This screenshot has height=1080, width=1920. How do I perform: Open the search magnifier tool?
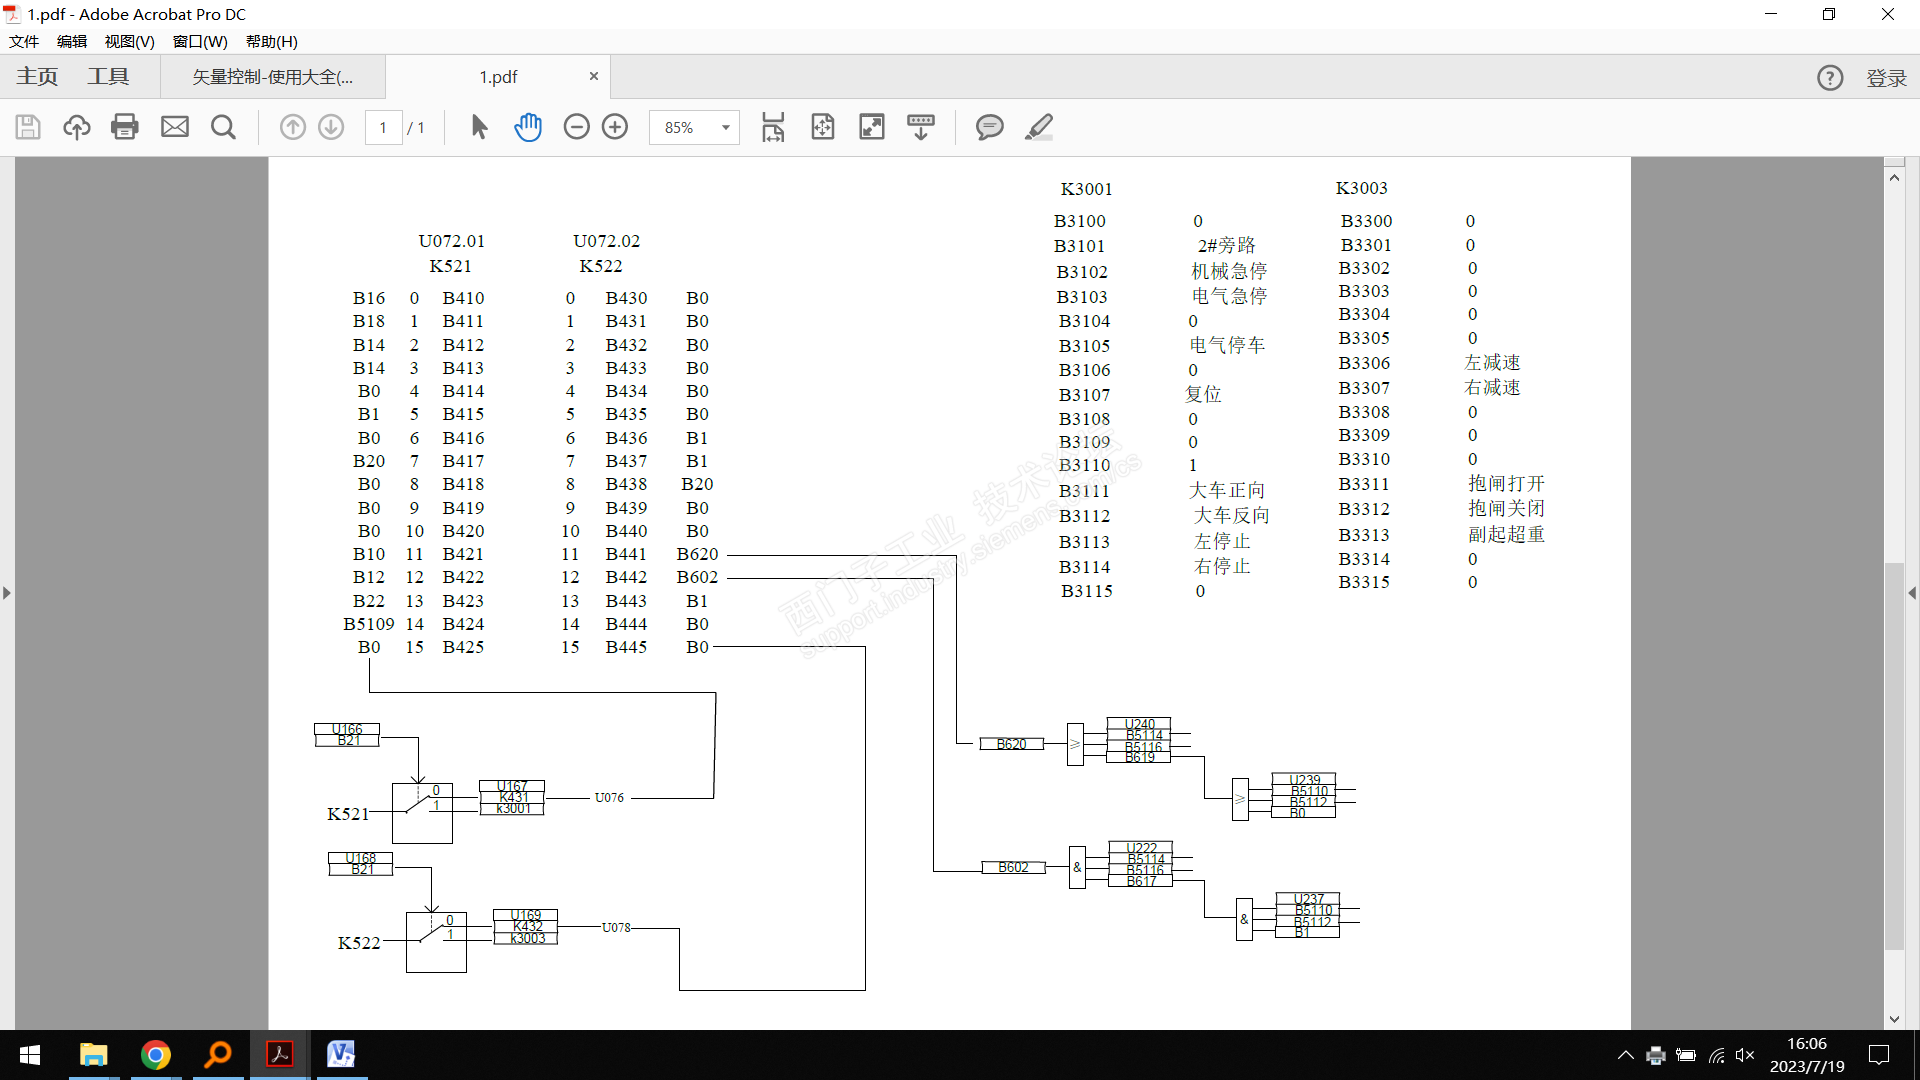(223, 127)
